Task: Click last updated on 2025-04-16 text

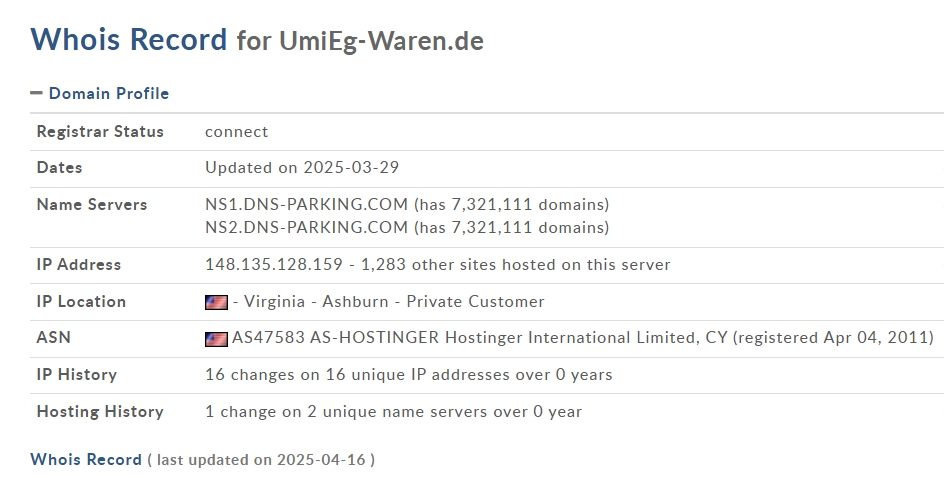Action: tap(261, 460)
